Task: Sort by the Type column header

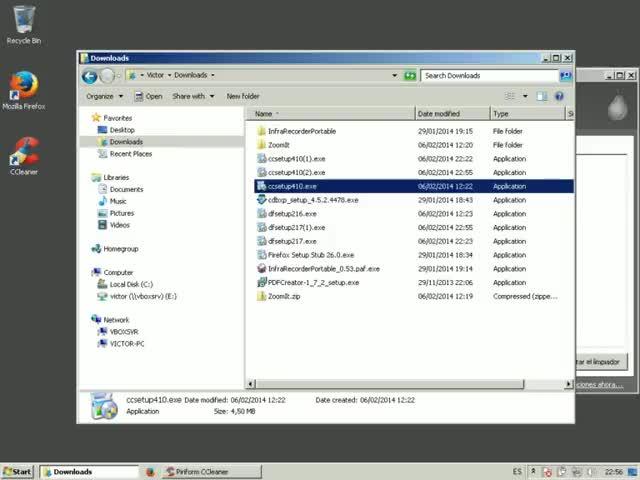Action: [x=527, y=114]
